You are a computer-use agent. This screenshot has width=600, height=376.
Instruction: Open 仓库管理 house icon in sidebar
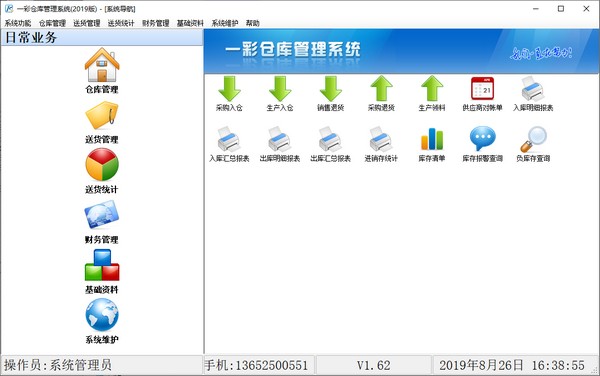102,65
